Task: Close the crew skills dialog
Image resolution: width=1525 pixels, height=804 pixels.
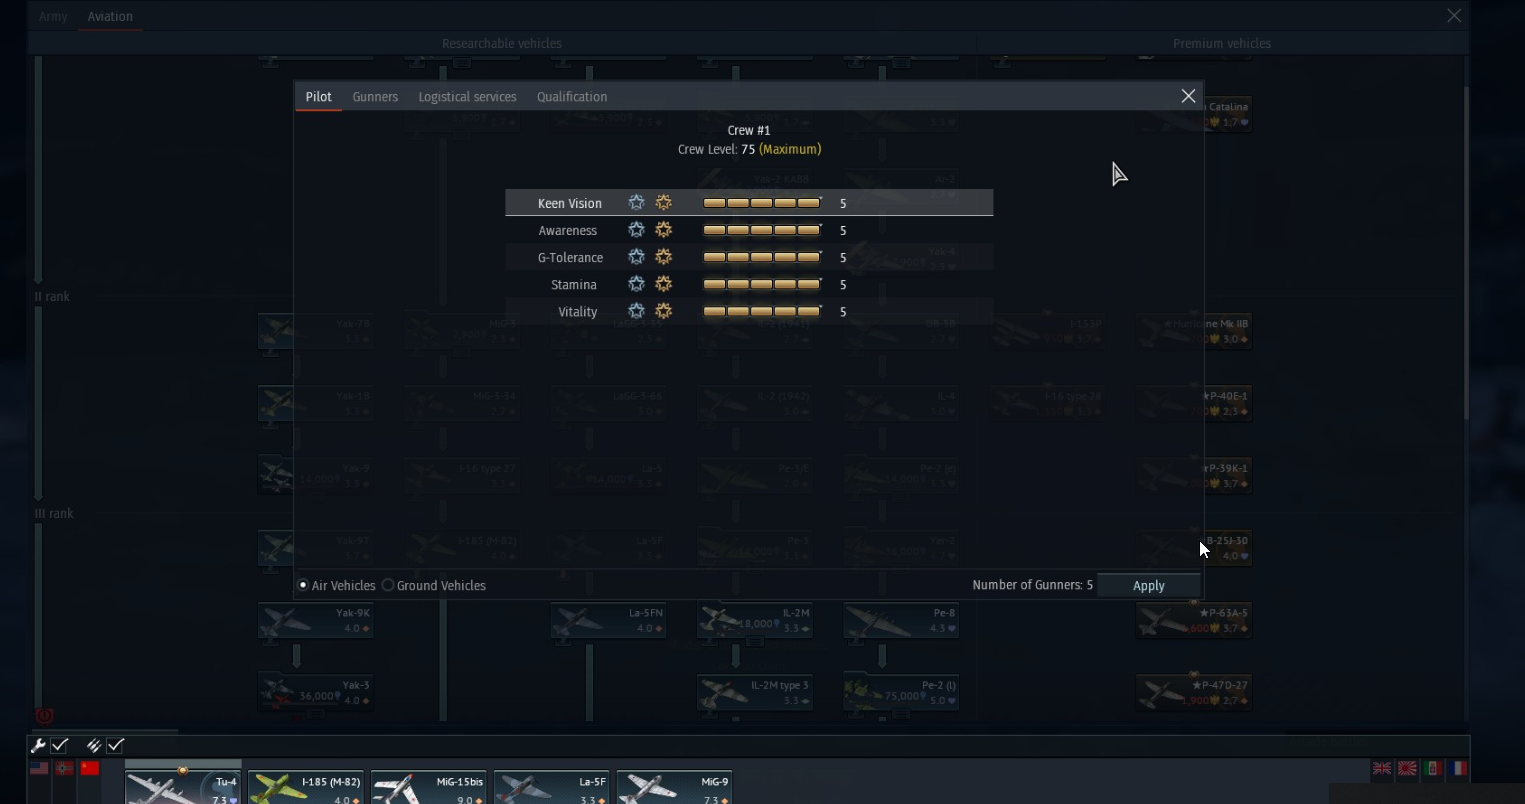Action: pos(1188,96)
